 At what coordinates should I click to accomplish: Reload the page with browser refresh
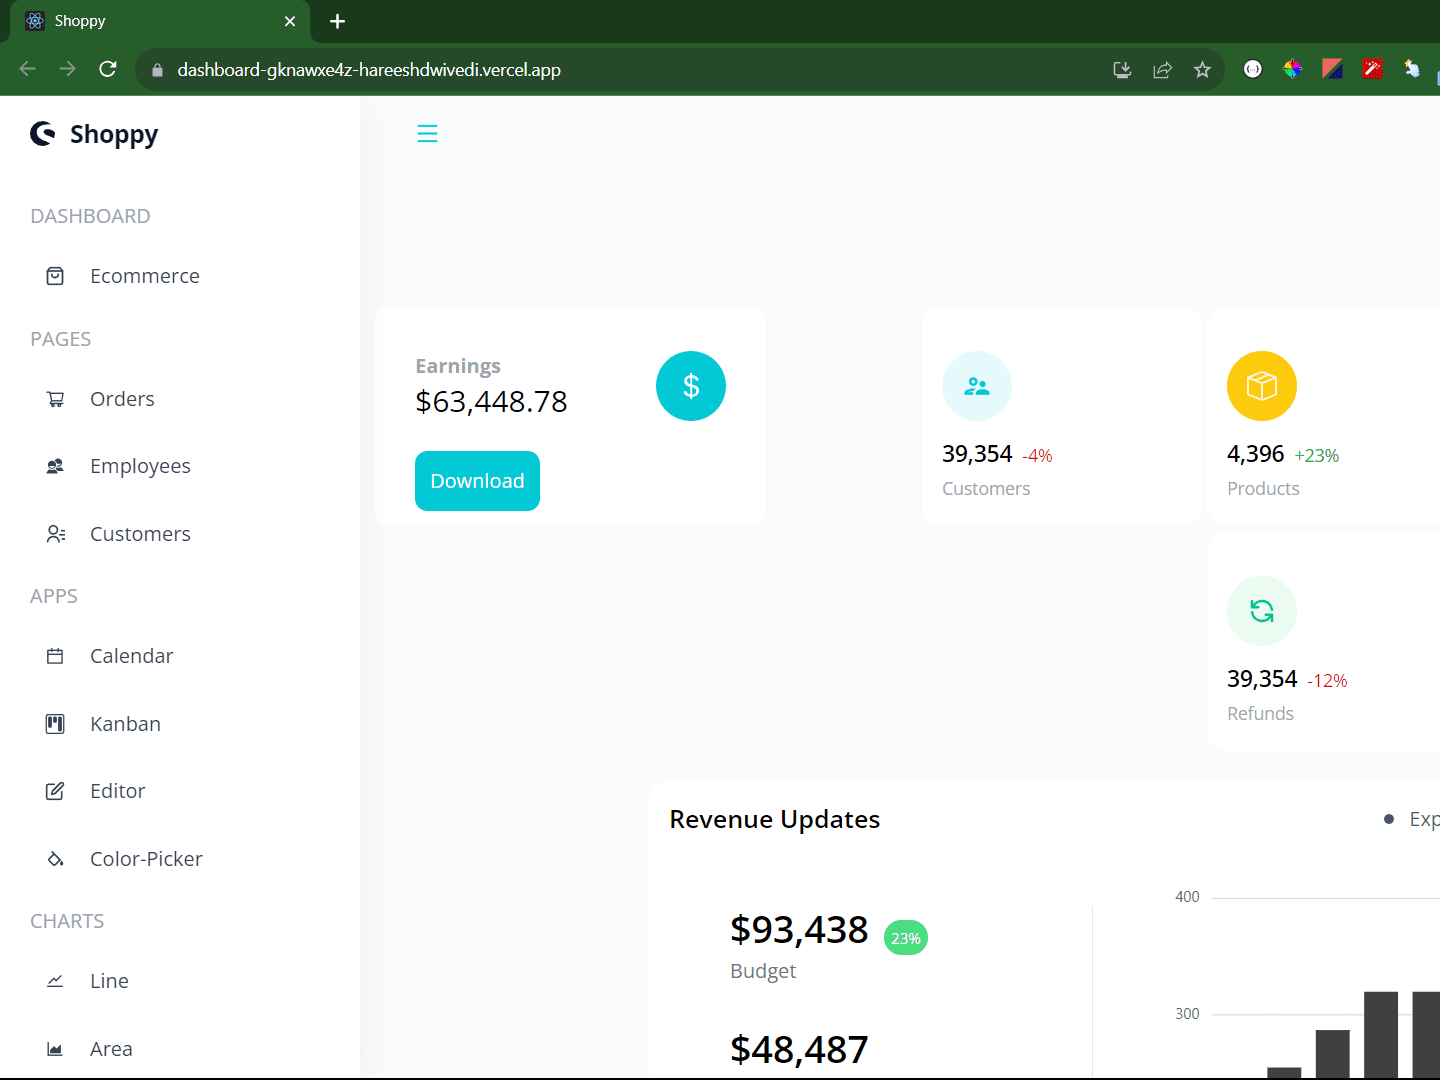click(108, 69)
